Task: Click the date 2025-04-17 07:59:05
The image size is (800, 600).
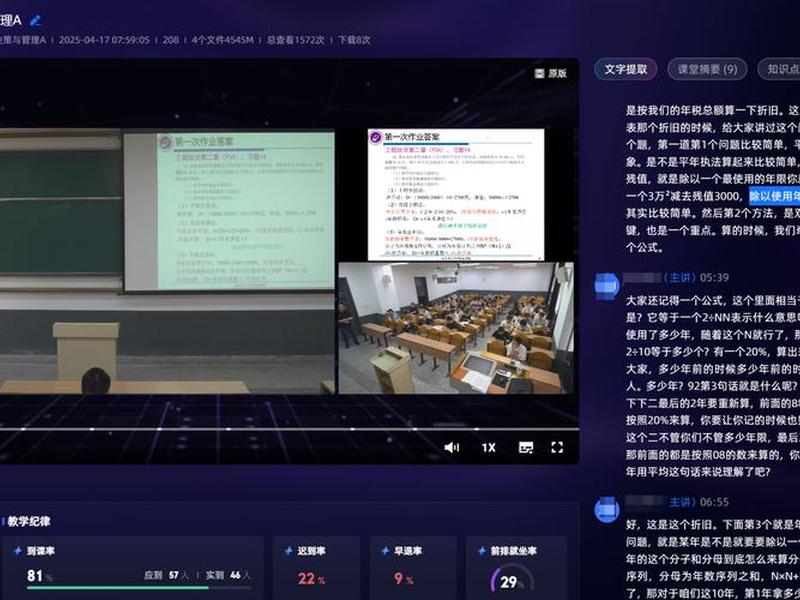Action: [x=104, y=40]
